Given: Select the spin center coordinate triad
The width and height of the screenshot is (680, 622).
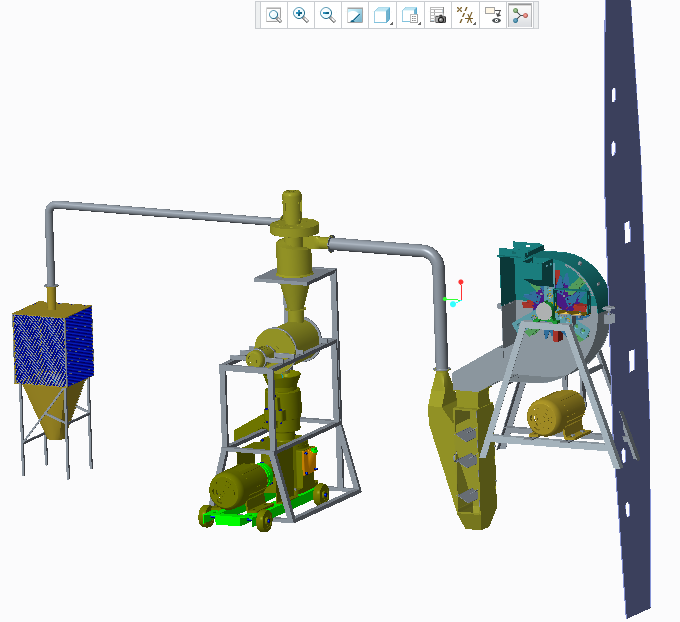Looking at the screenshot, I should (454, 294).
